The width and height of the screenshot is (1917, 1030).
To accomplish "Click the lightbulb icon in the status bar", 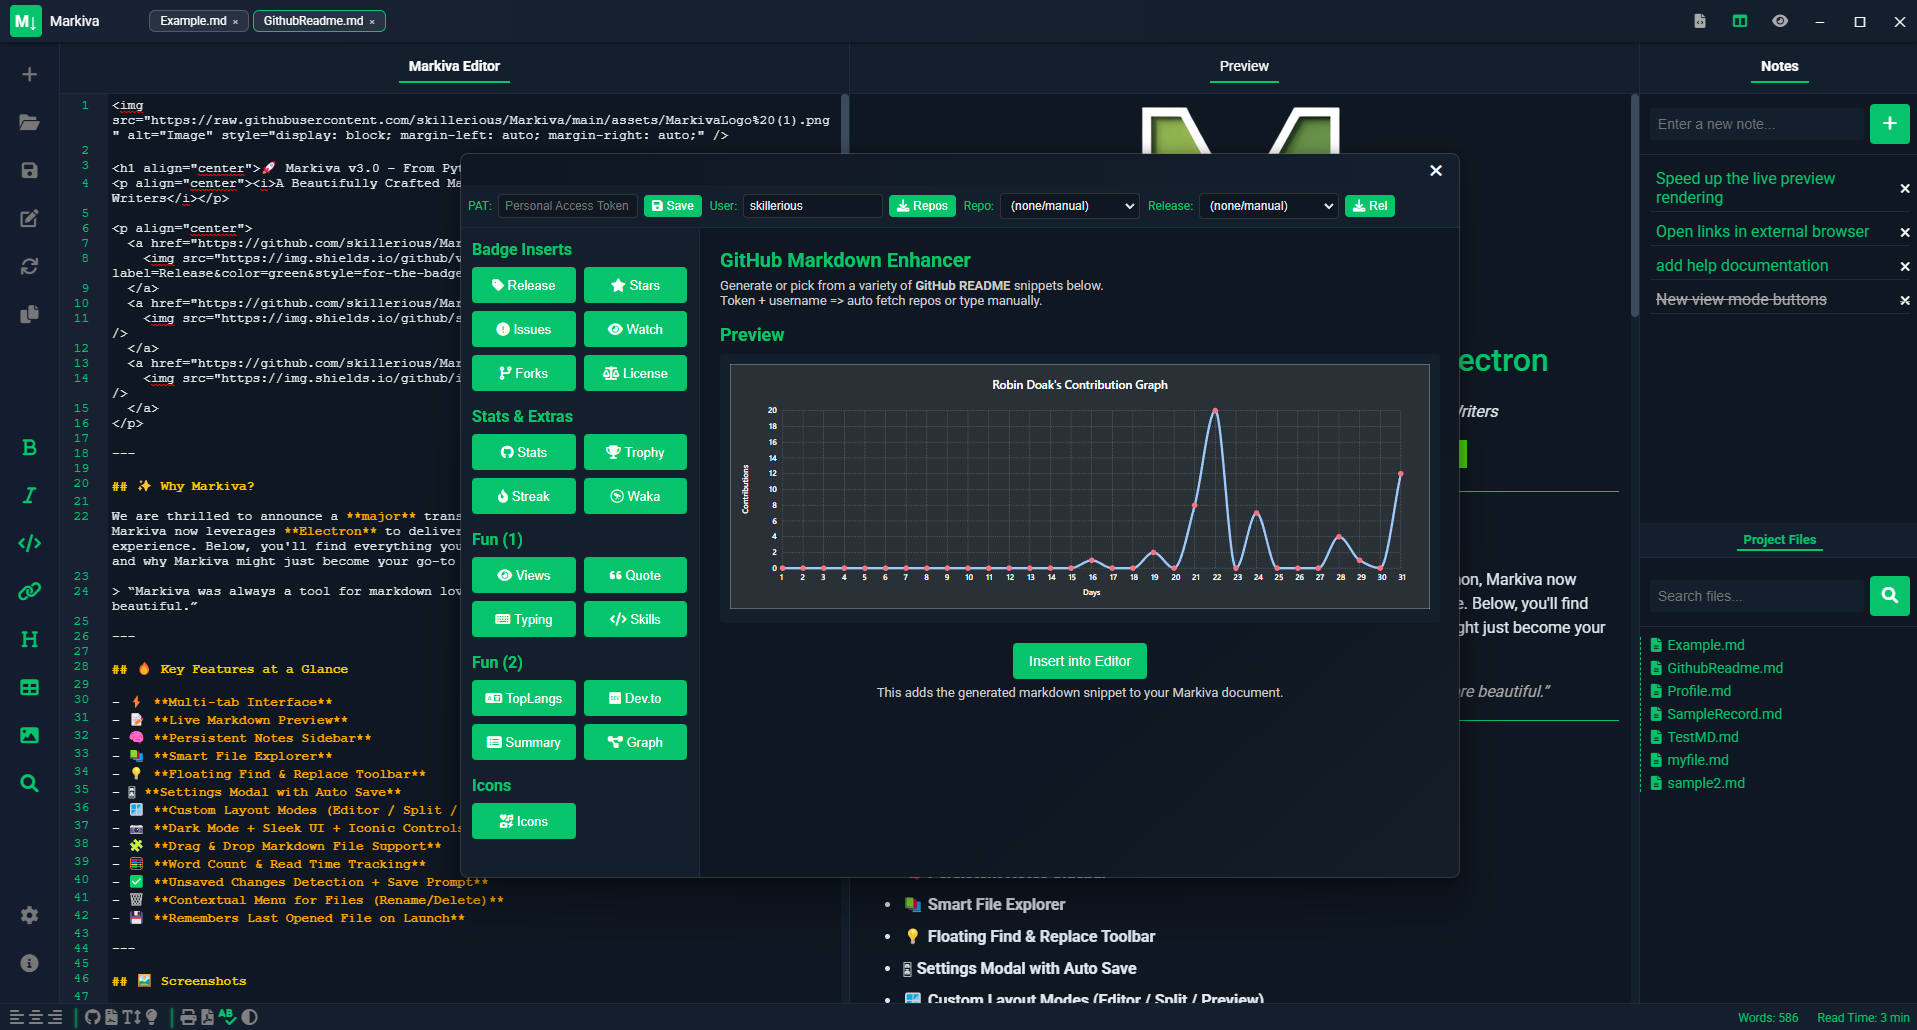I will tap(151, 1017).
